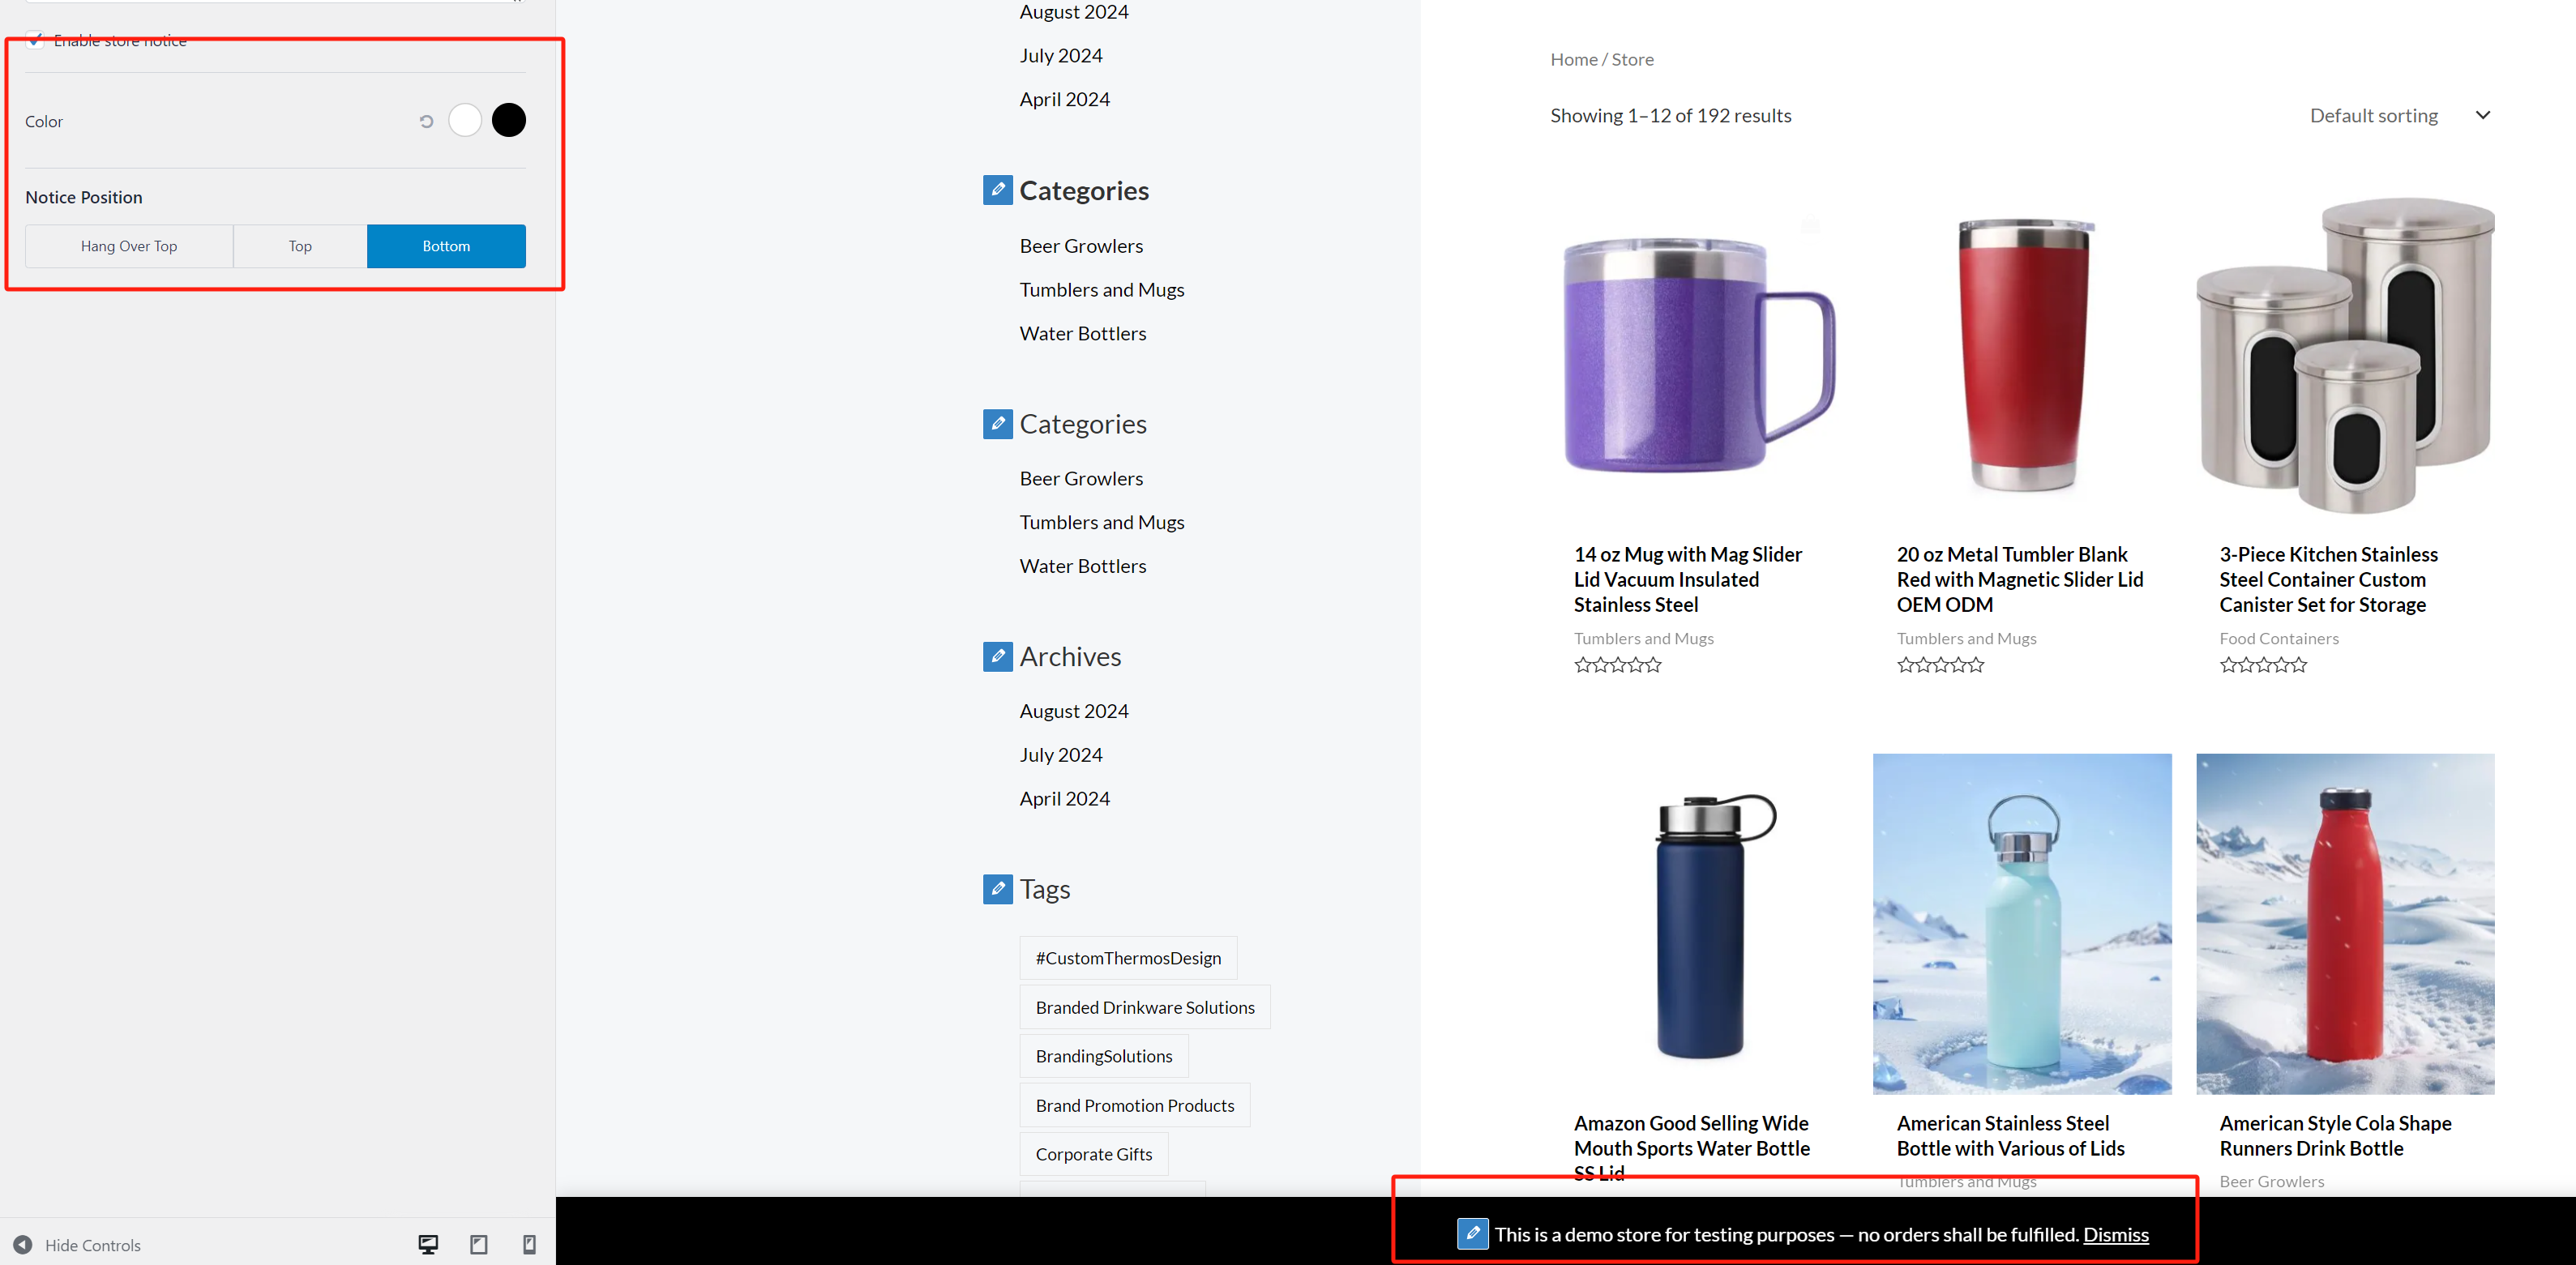The height and width of the screenshot is (1265, 2576).
Task: Select Bottom notice position
Action: (x=446, y=246)
